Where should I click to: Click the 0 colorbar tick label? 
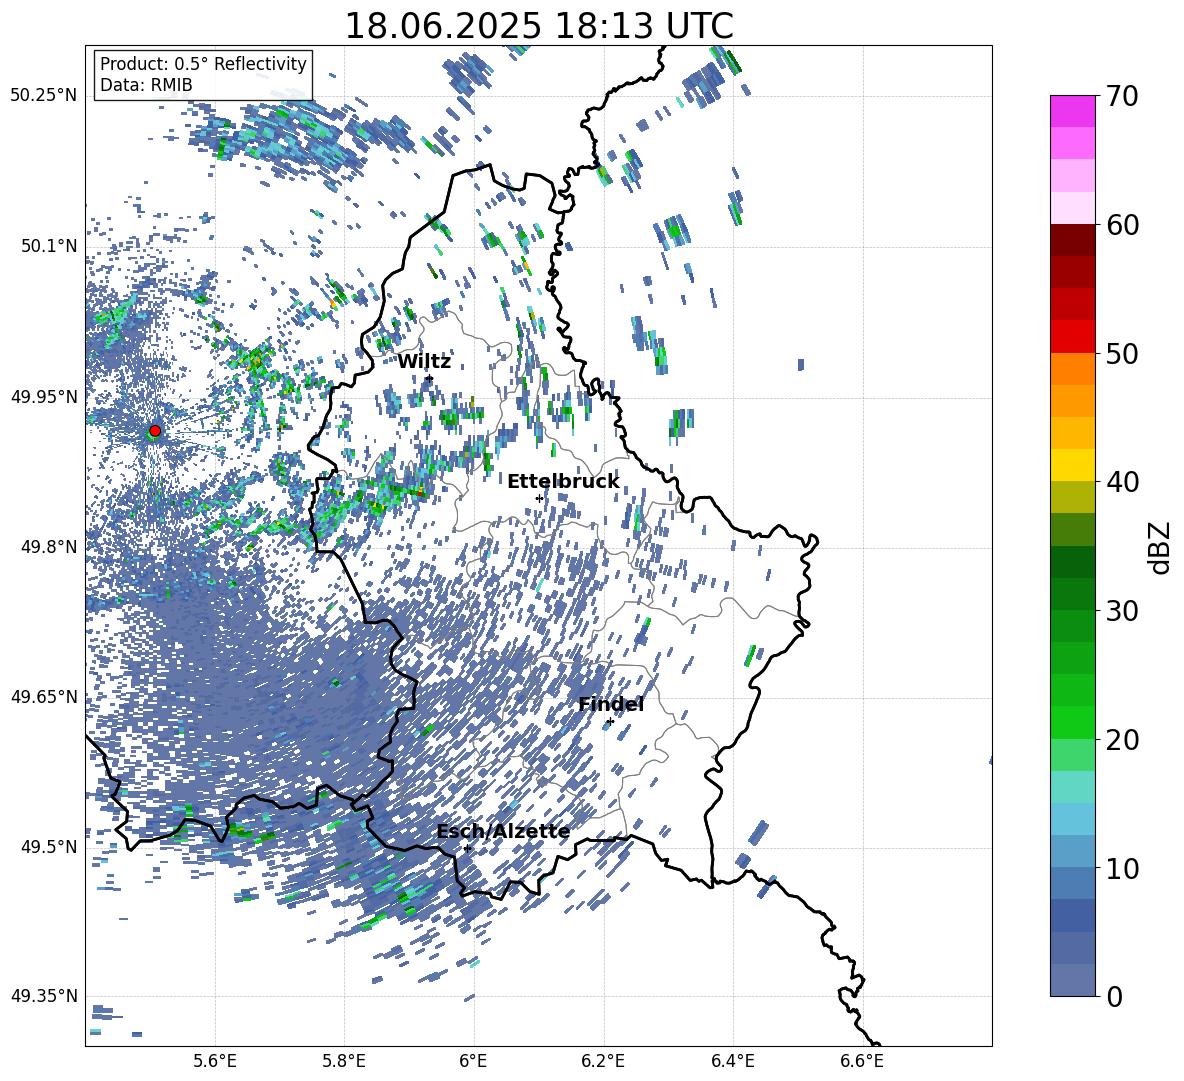[1114, 996]
